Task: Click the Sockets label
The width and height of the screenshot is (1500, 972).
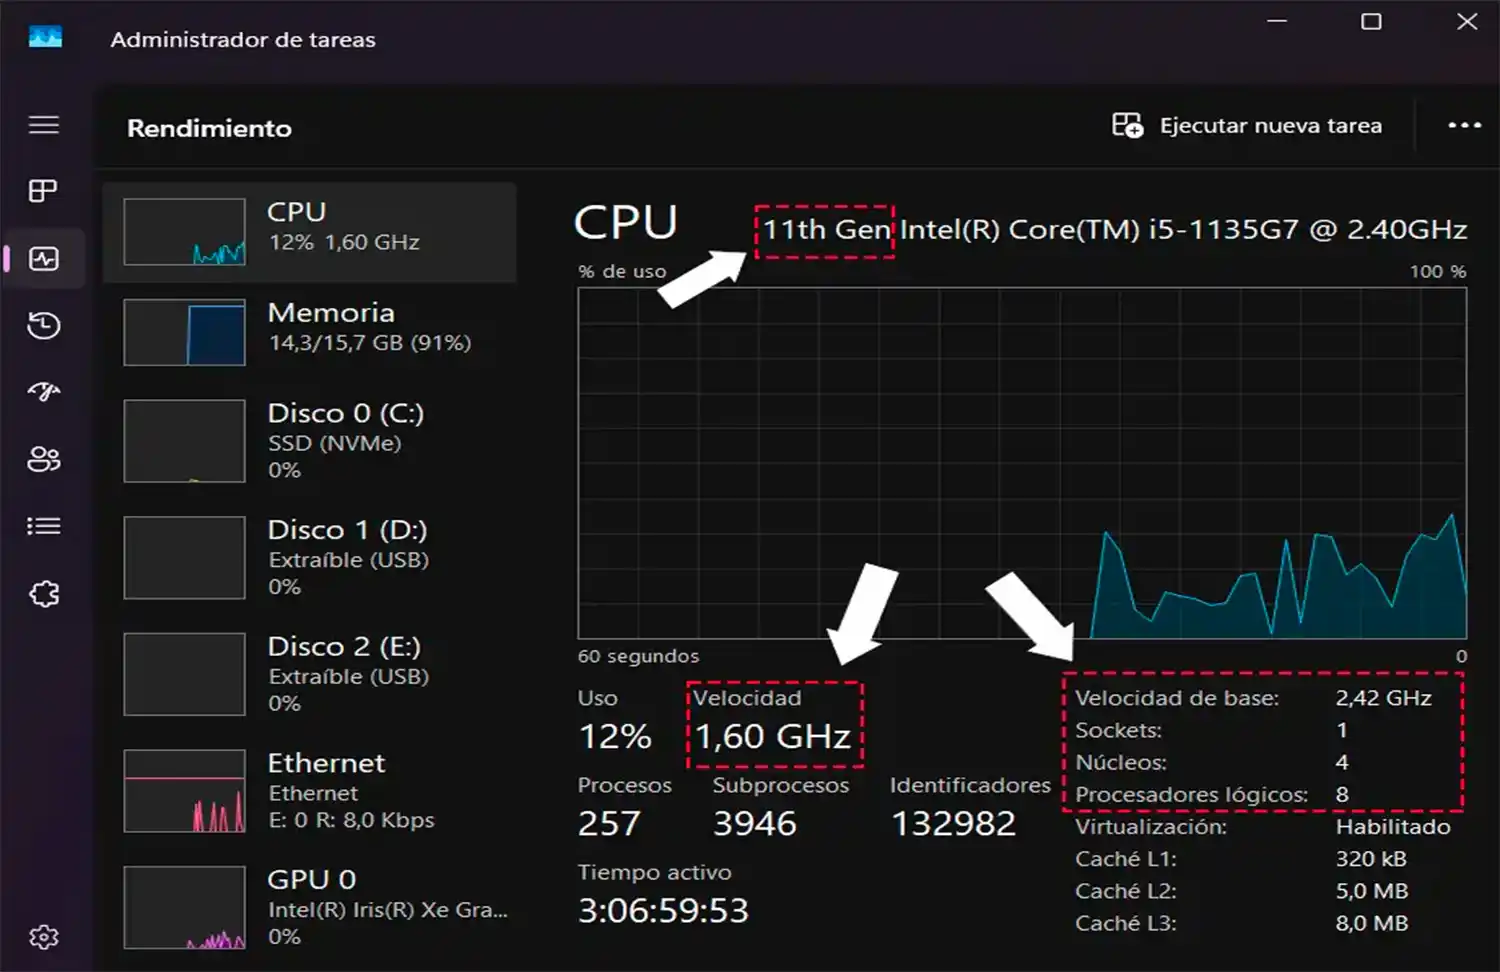Action: [1119, 730]
